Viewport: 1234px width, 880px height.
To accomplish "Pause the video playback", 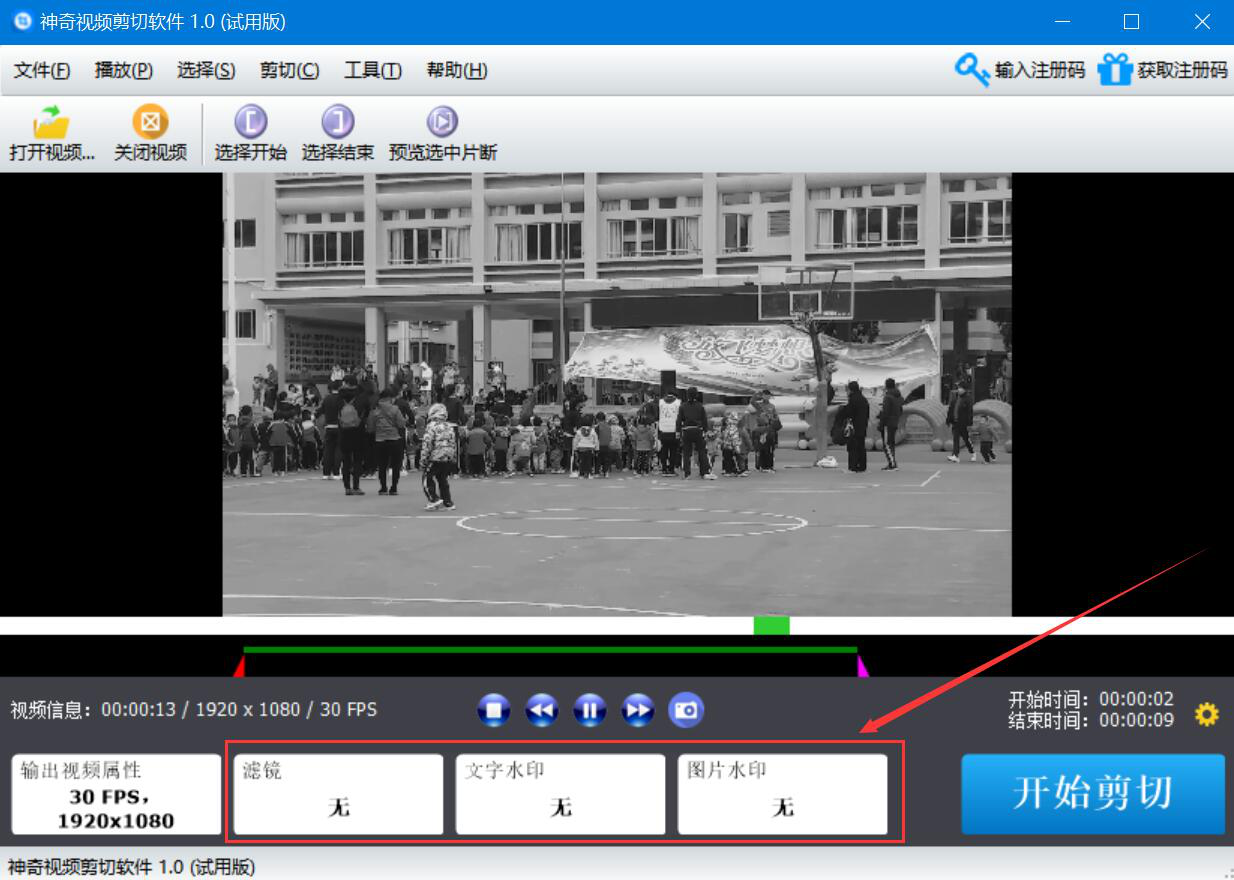I will pyautogui.click(x=590, y=710).
